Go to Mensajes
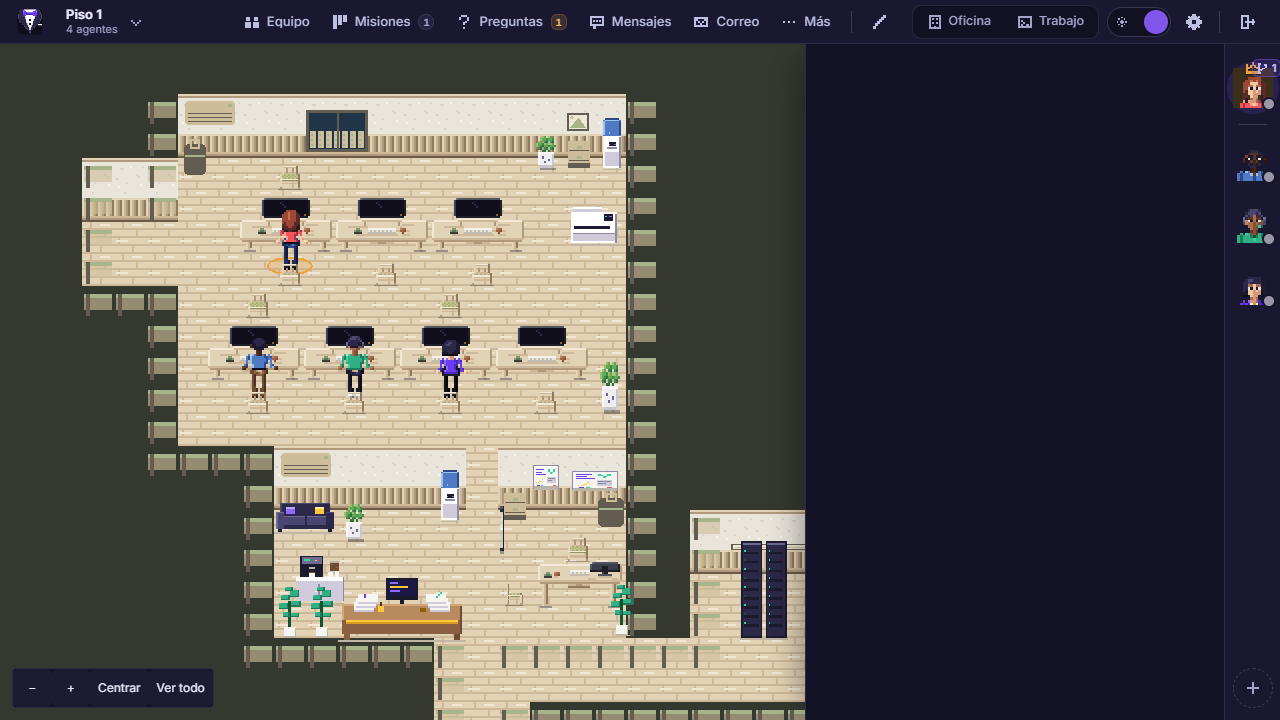Viewport: 1280px width, 720px height. click(x=630, y=22)
